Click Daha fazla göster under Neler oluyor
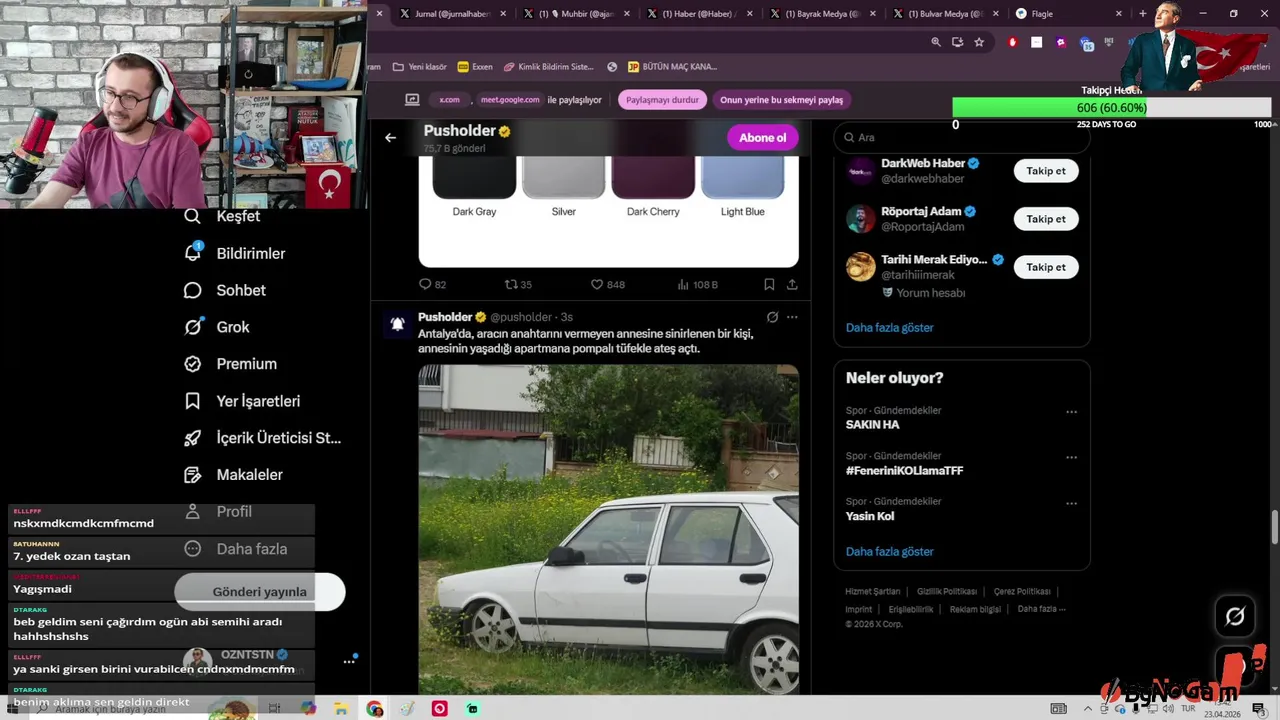 (890, 551)
